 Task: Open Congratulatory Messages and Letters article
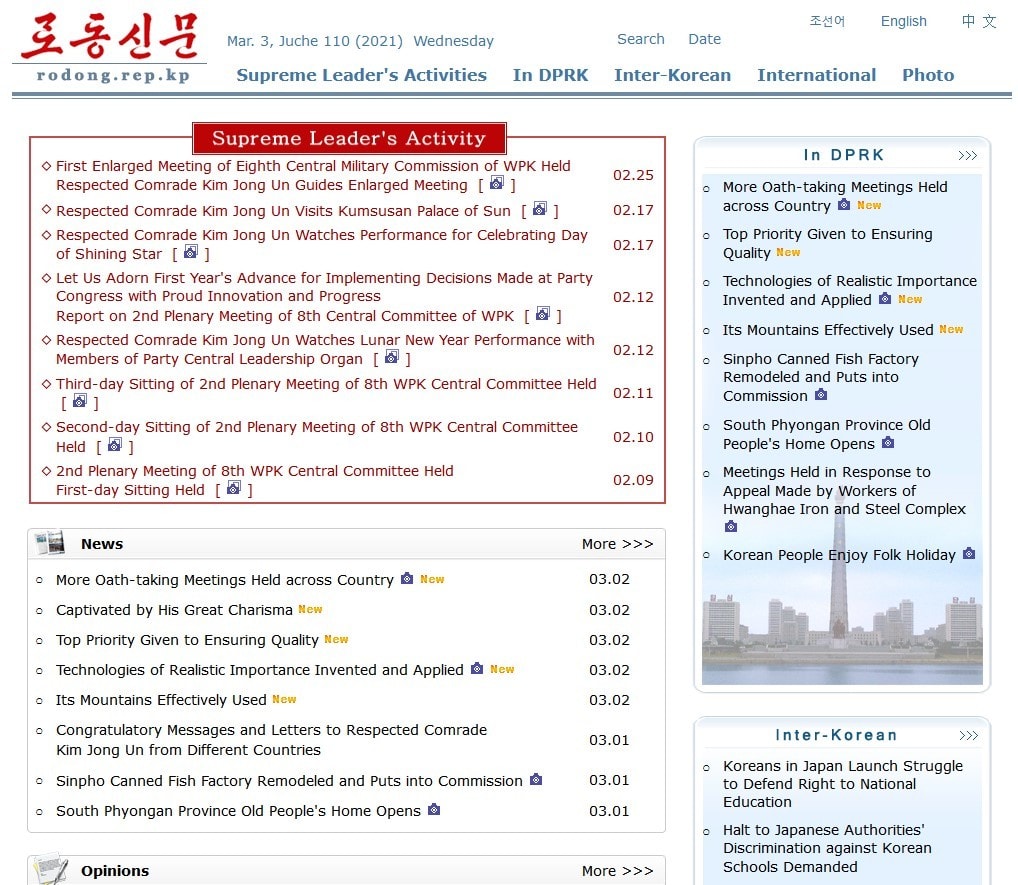(x=271, y=740)
